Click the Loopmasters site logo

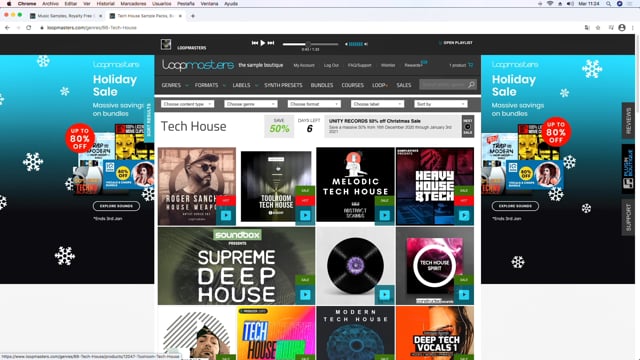click(198, 65)
